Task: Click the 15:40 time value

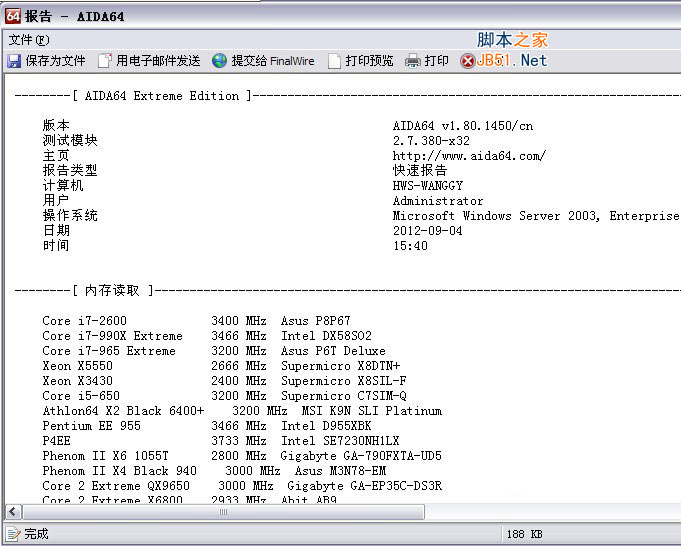Action: 410,246
